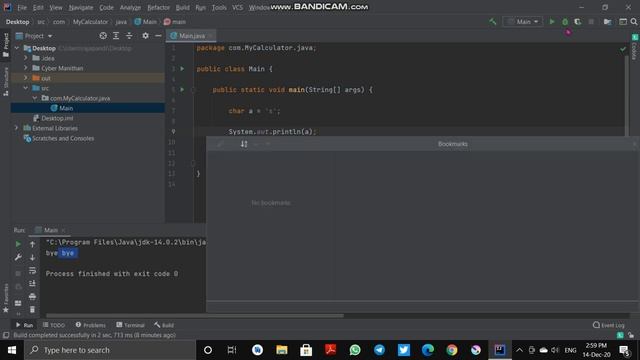640x360 pixels.
Task: Open the File menu
Action: (x=22, y=7)
